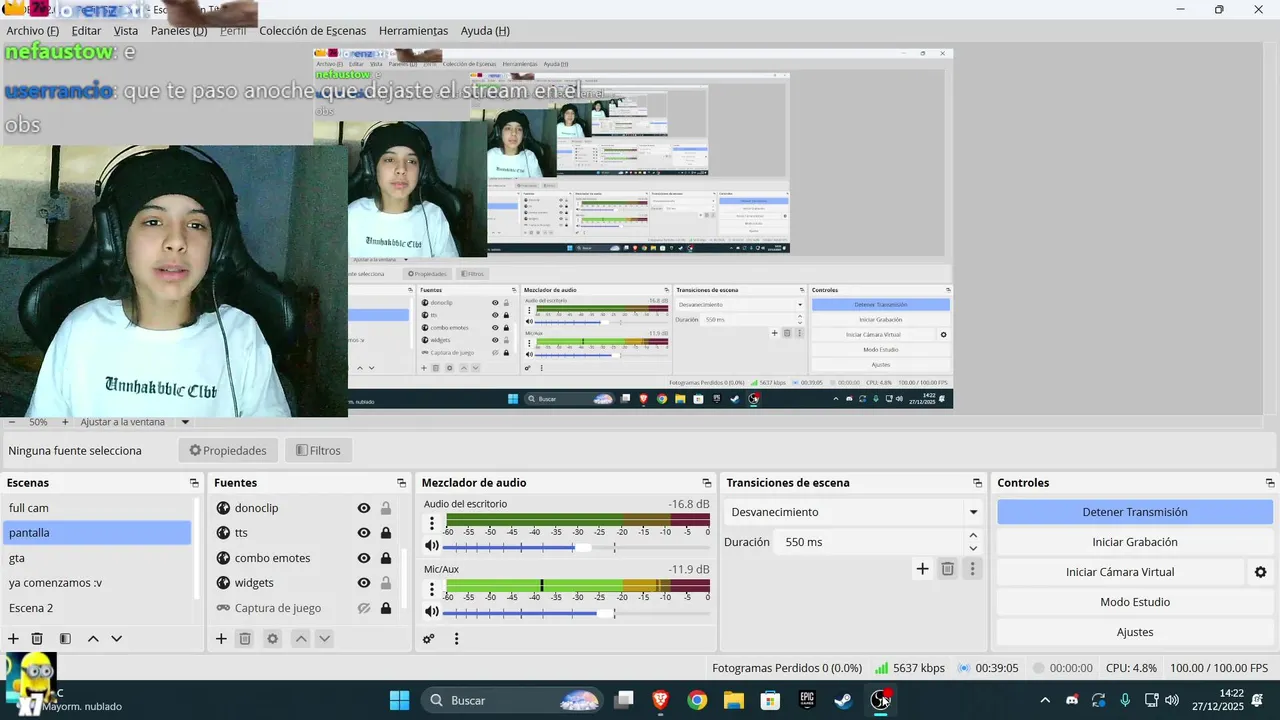Undock the Escenas panel
Image resolution: width=1280 pixels, height=720 pixels.
point(194,483)
